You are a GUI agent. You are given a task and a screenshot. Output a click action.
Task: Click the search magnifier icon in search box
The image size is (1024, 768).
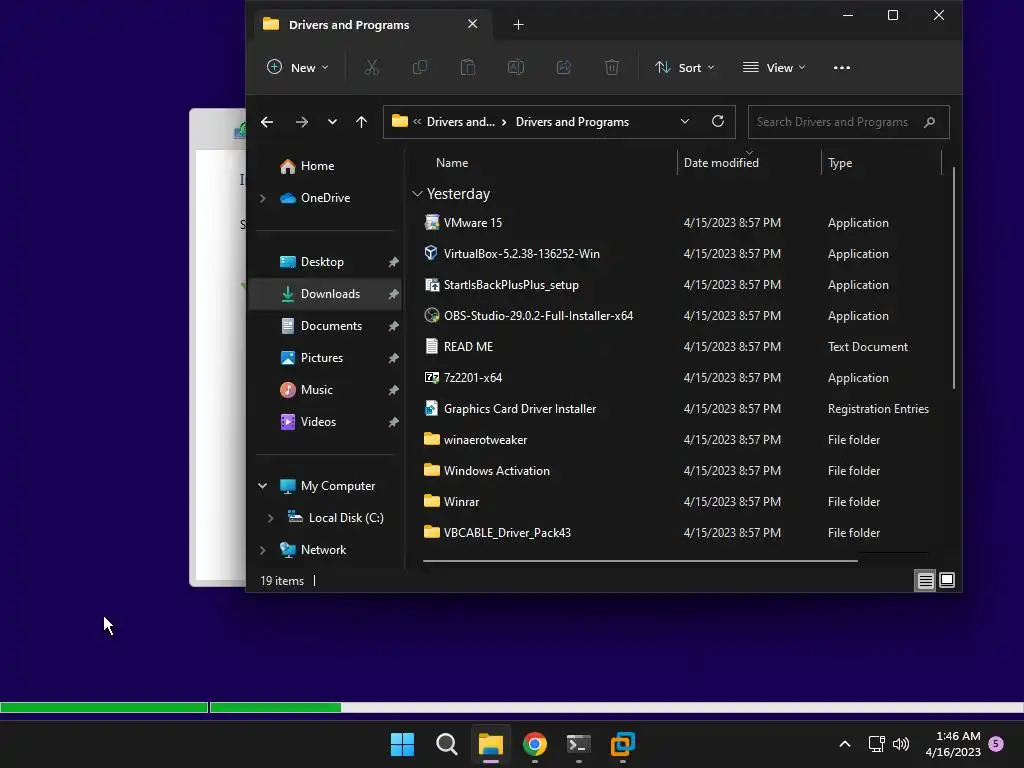929,122
